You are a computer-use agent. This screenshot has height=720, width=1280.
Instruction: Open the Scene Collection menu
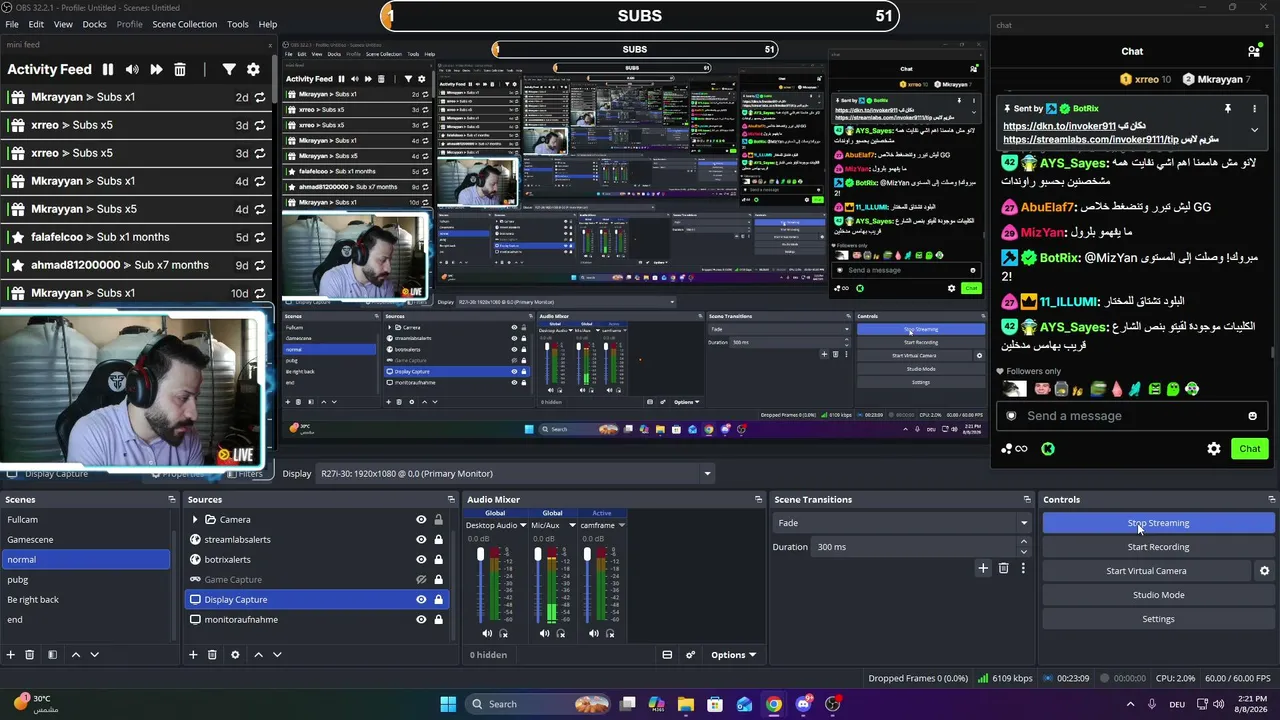(x=184, y=24)
